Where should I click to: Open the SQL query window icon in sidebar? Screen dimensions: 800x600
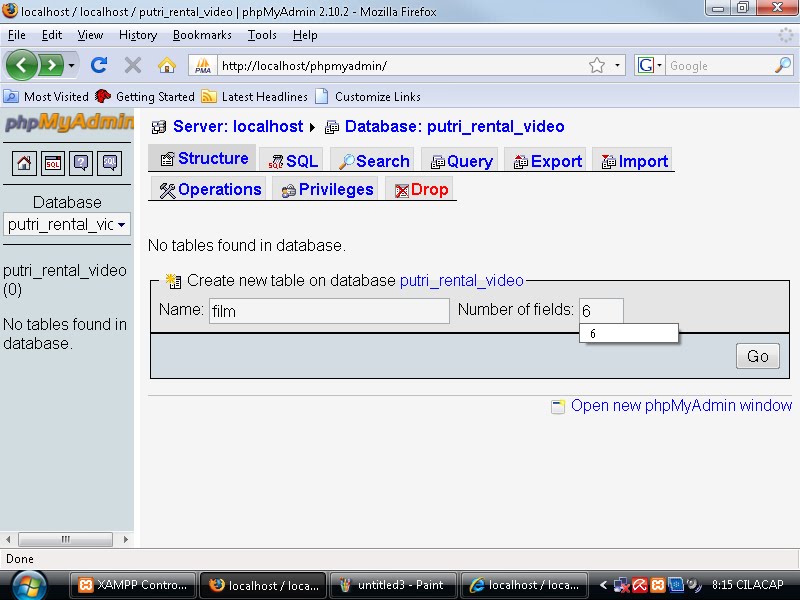pos(53,163)
